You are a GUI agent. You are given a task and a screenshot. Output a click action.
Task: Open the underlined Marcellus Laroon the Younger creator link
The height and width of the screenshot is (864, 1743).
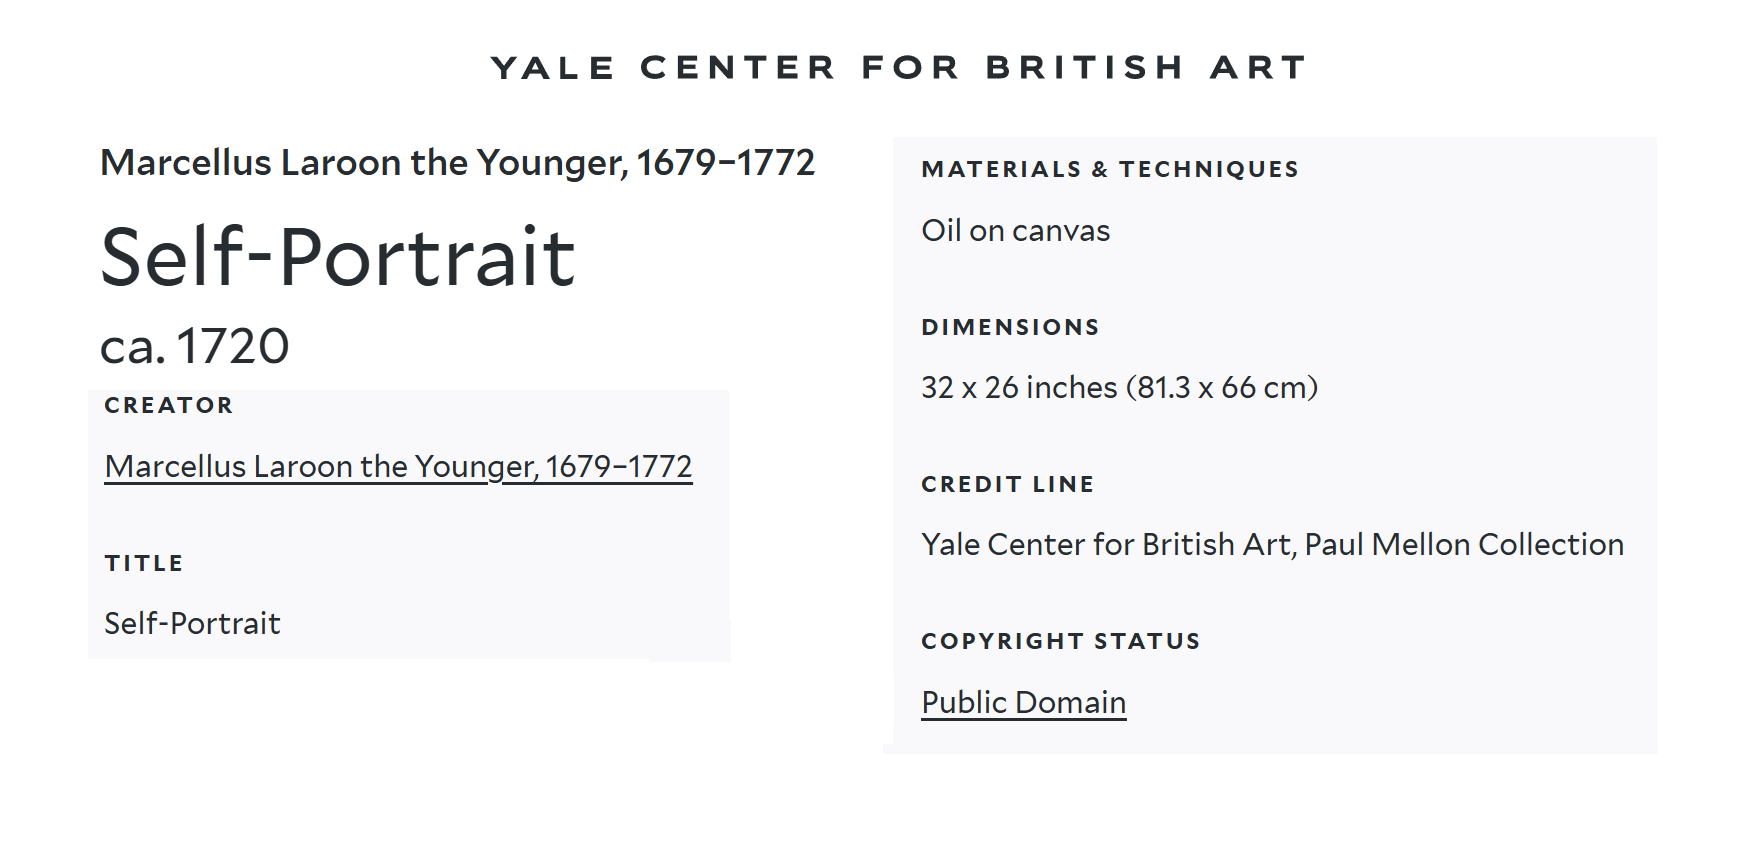[320, 467]
